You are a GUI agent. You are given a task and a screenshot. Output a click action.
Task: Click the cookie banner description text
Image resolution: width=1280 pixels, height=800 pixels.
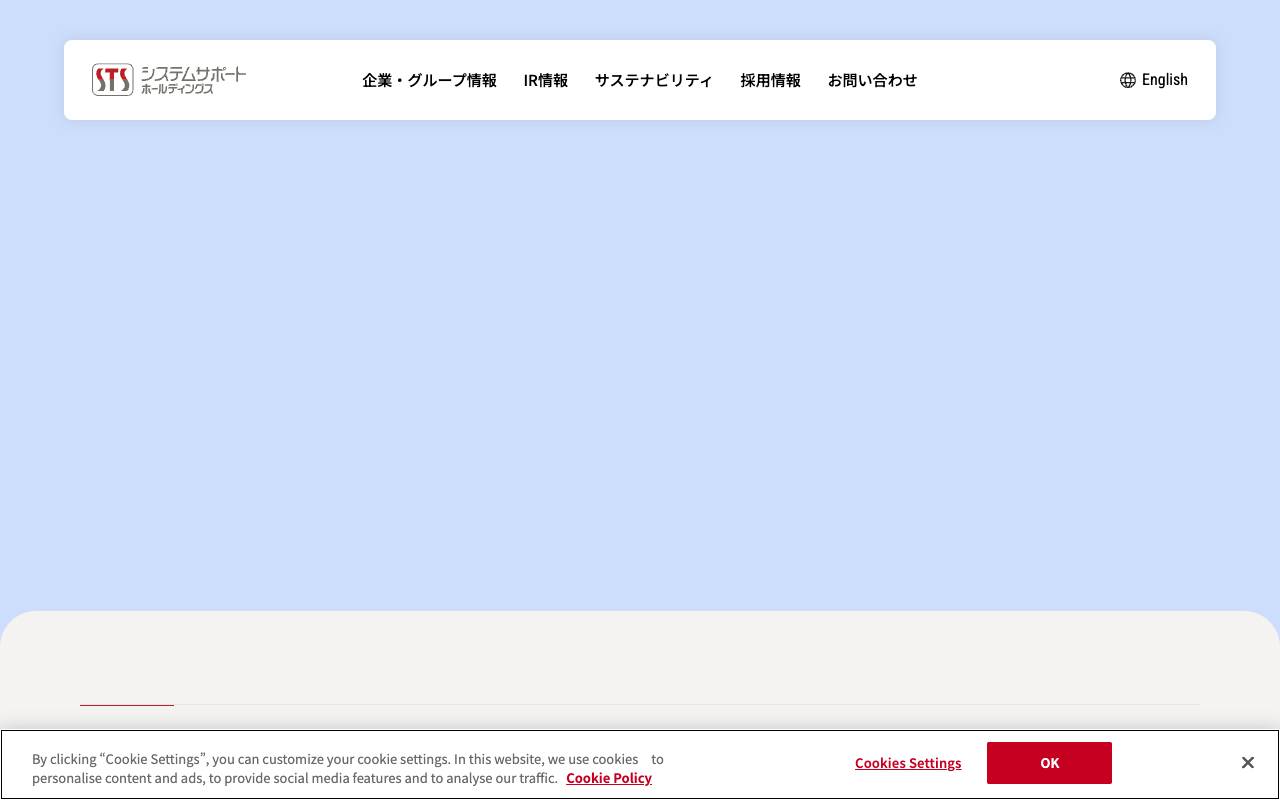pos(347,768)
